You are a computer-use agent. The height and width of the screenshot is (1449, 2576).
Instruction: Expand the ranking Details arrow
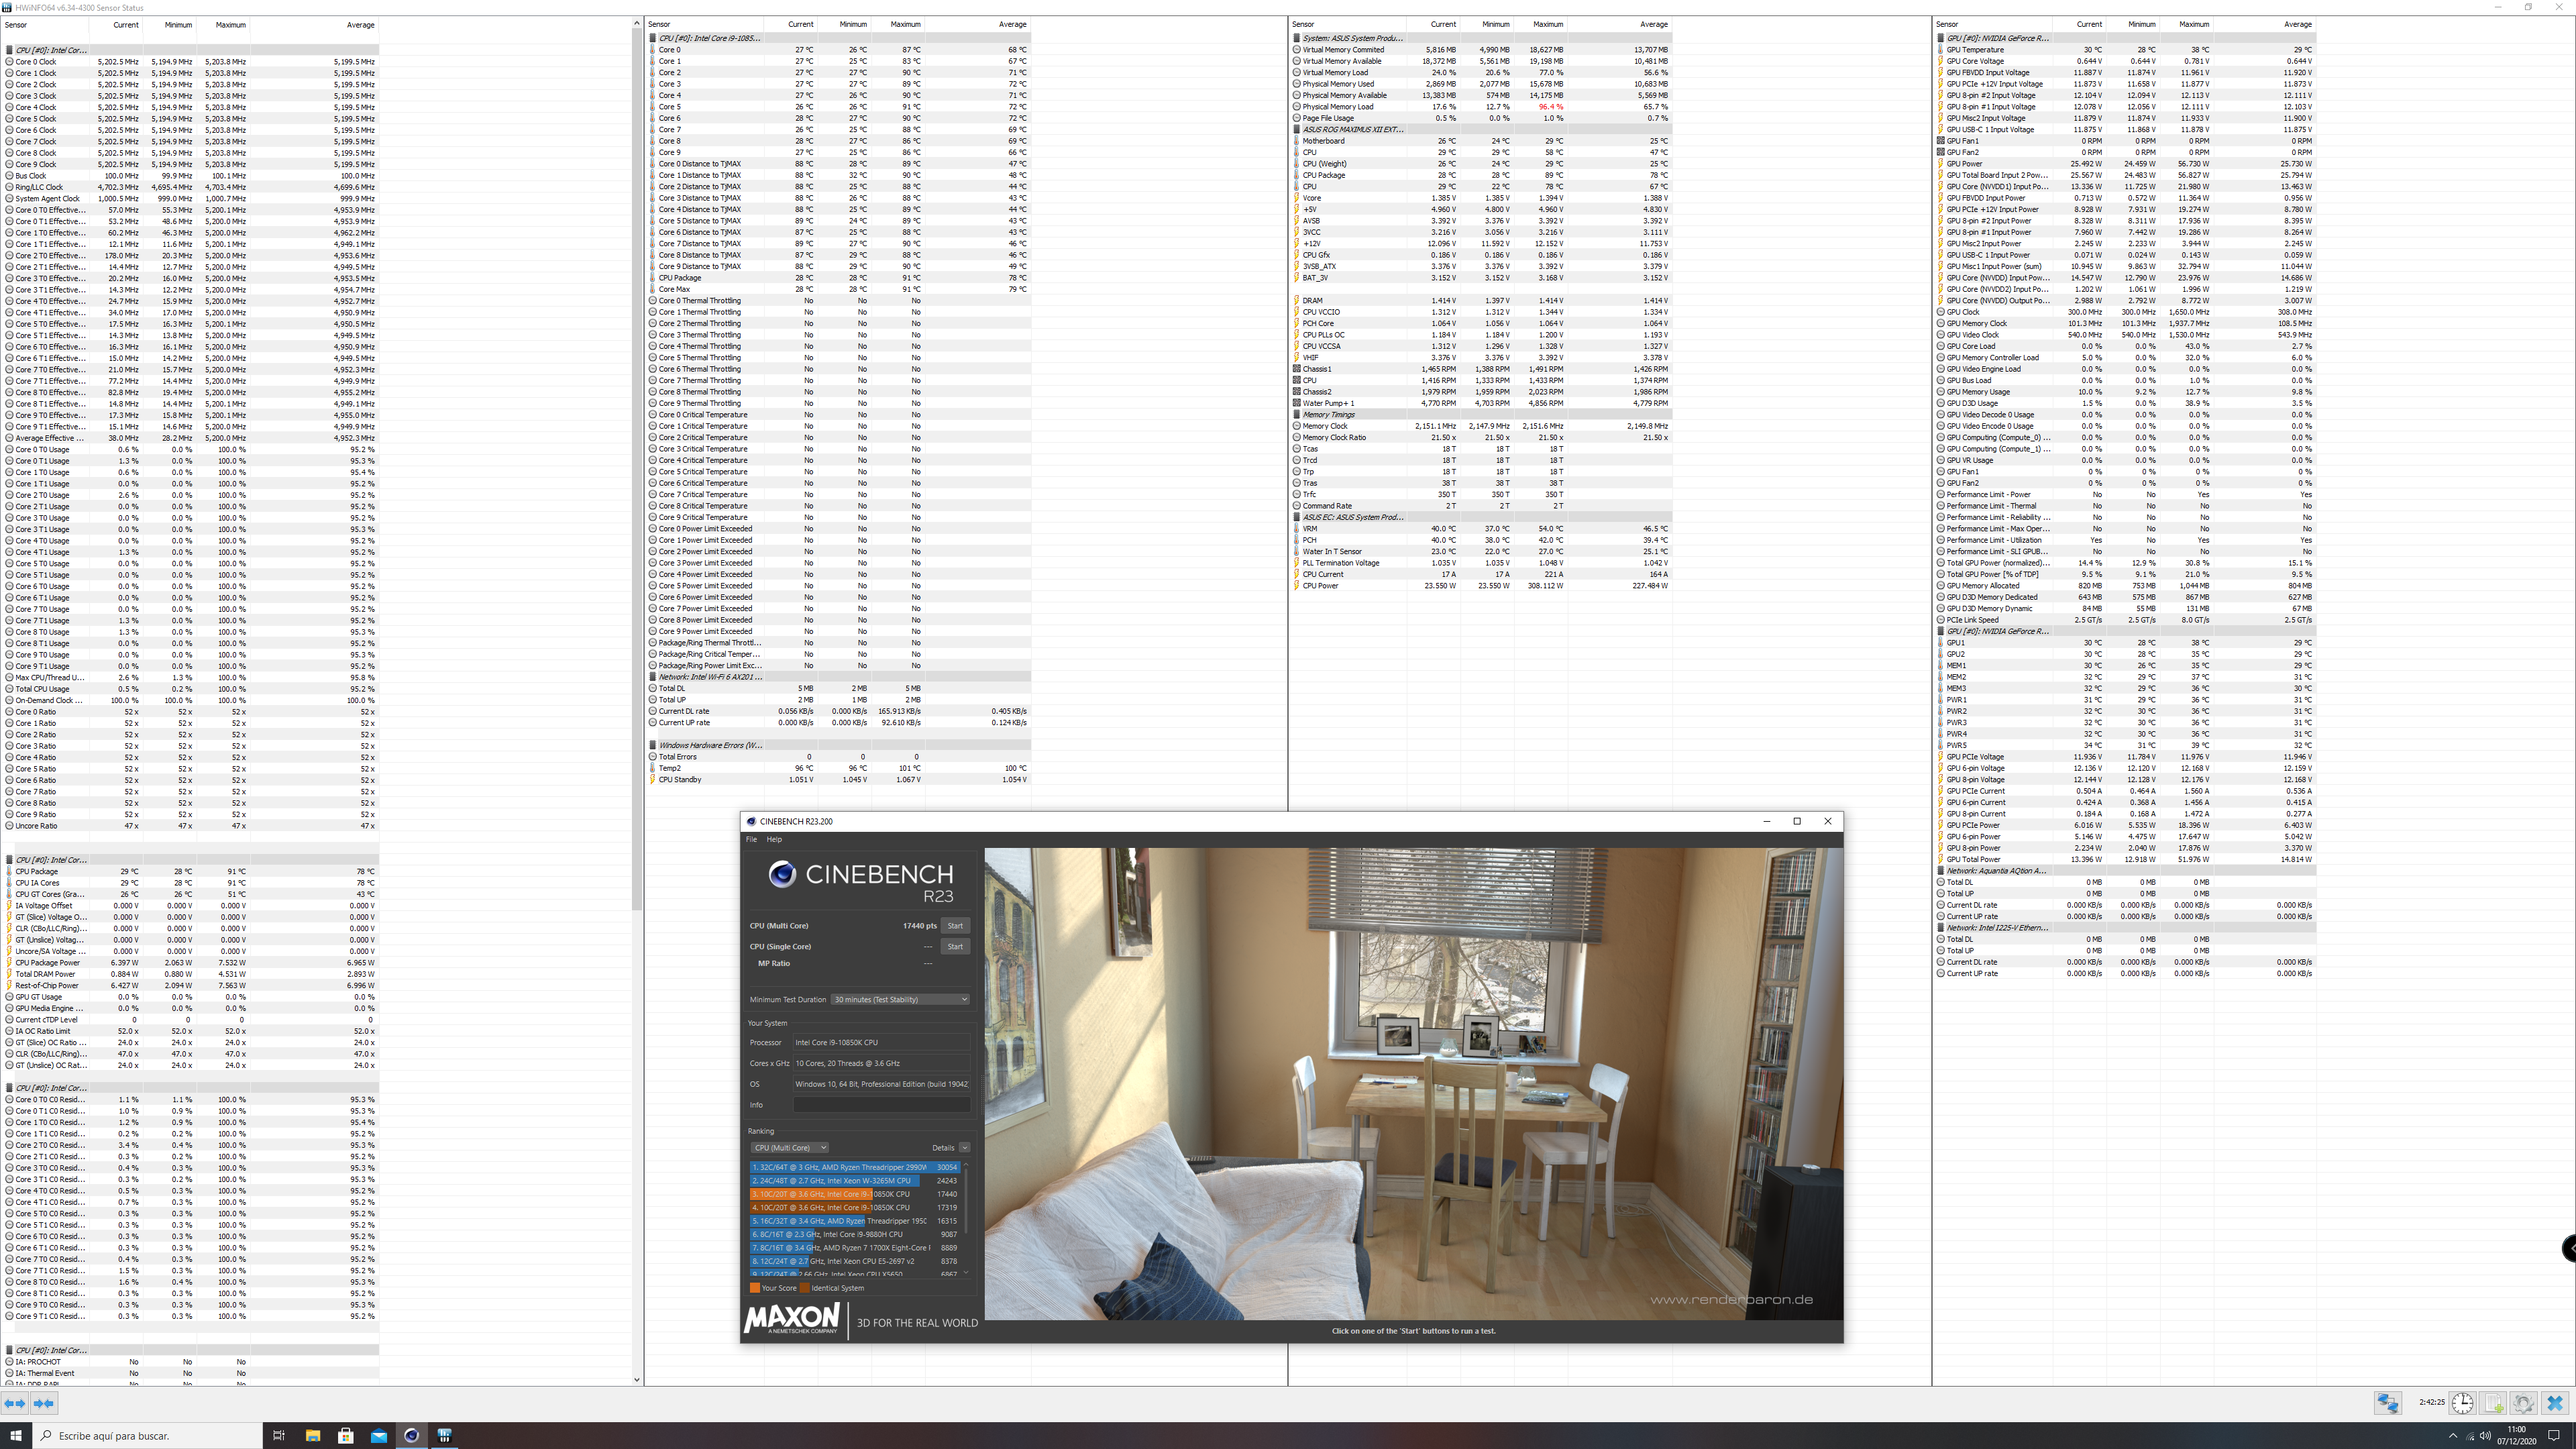[964, 1147]
